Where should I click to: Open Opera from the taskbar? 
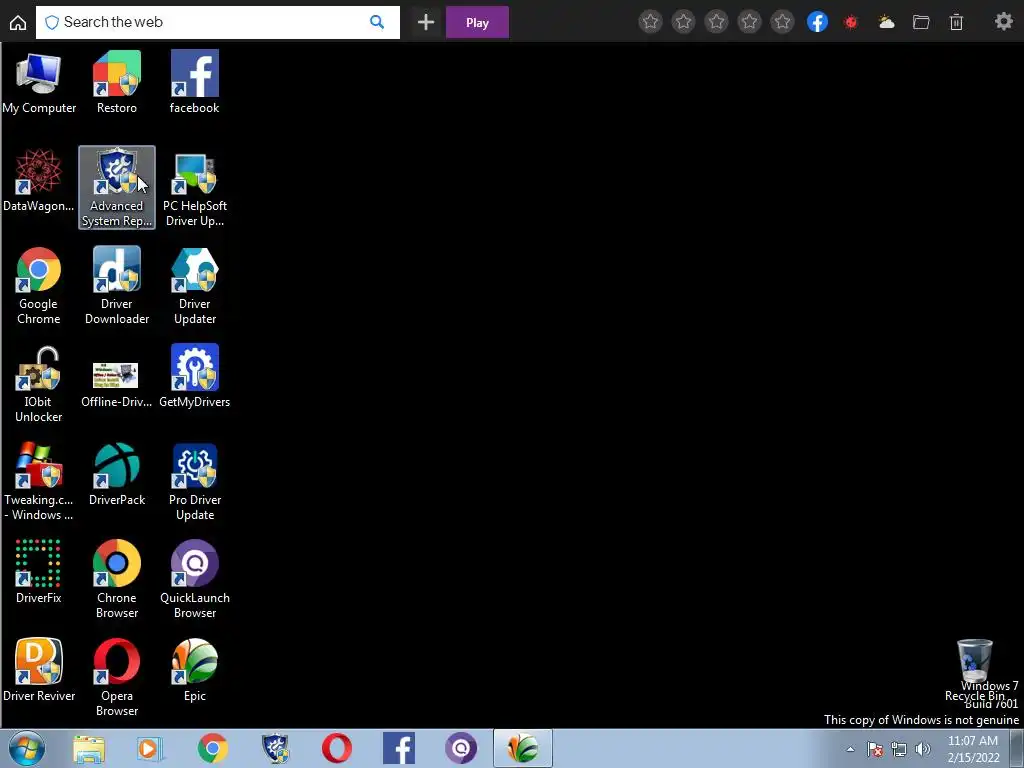pos(336,749)
